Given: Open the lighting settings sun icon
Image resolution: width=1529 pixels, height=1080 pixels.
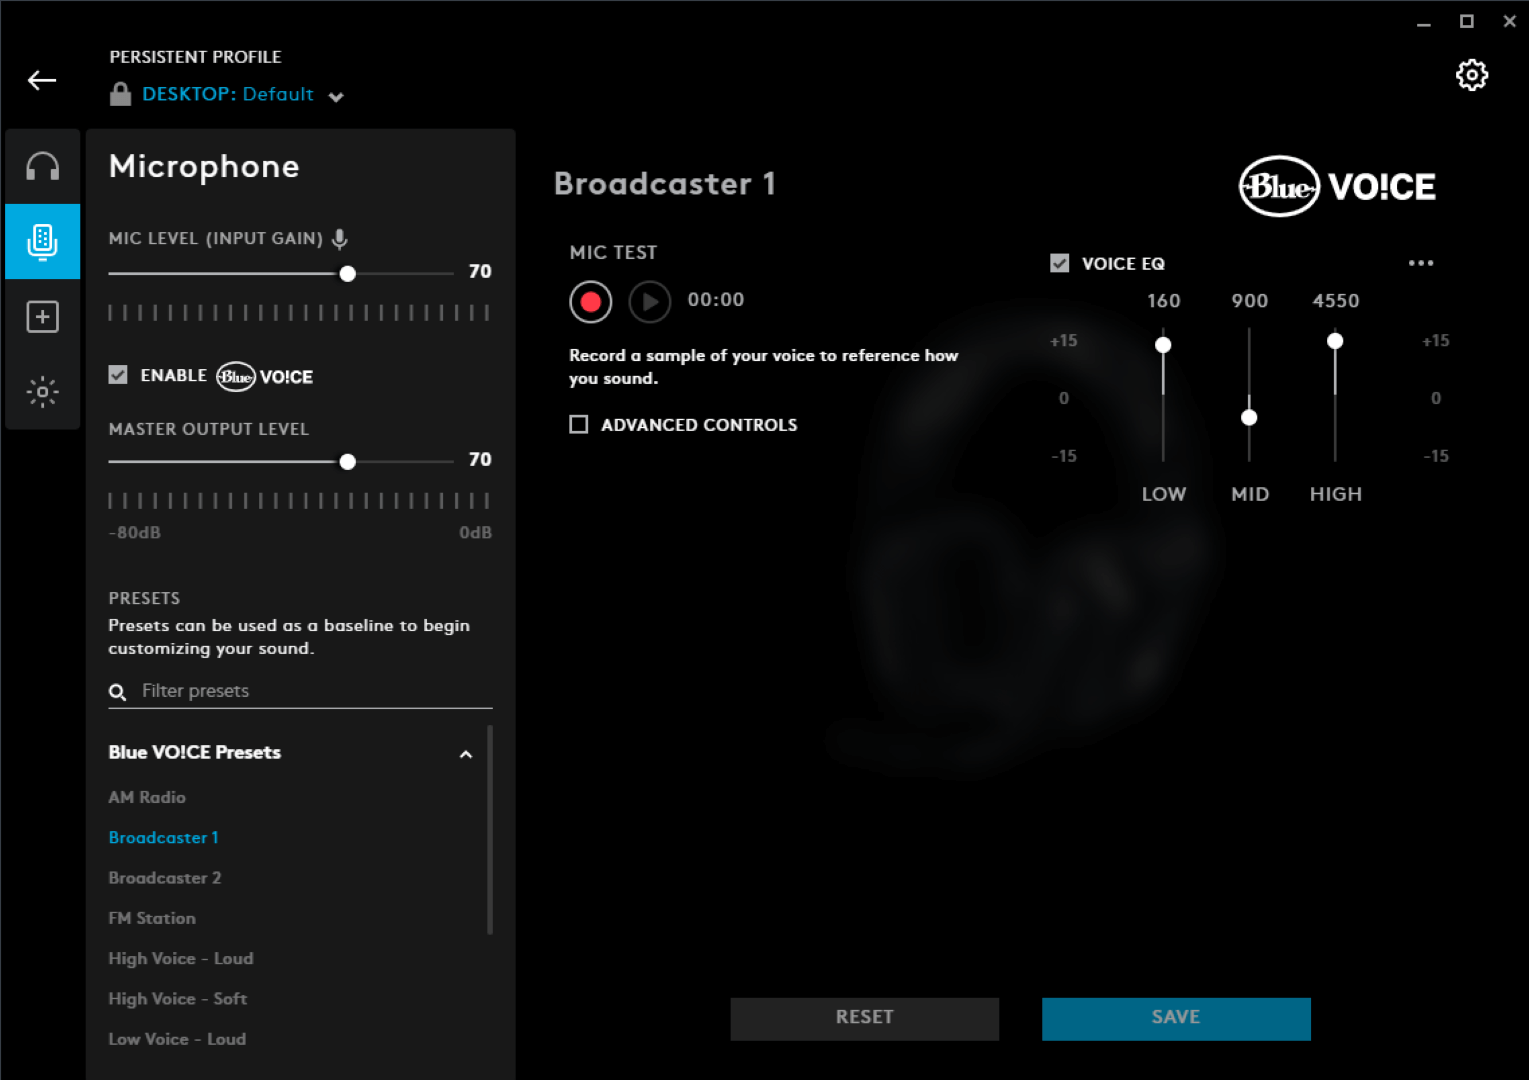Looking at the screenshot, I should (x=42, y=392).
